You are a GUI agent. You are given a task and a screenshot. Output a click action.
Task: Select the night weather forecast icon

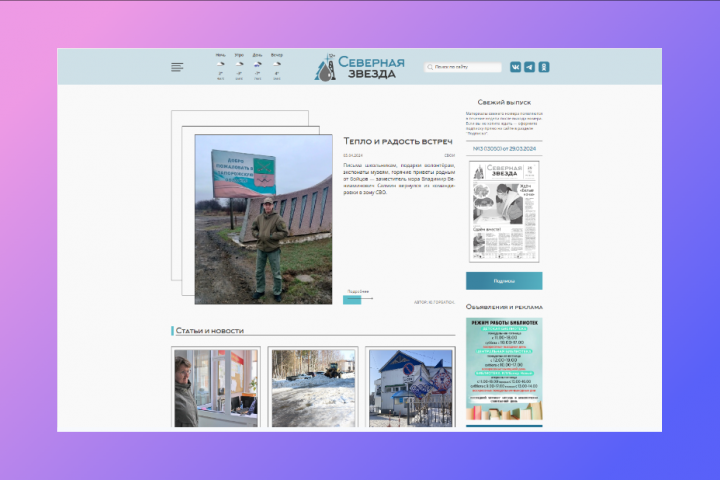[220, 64]
